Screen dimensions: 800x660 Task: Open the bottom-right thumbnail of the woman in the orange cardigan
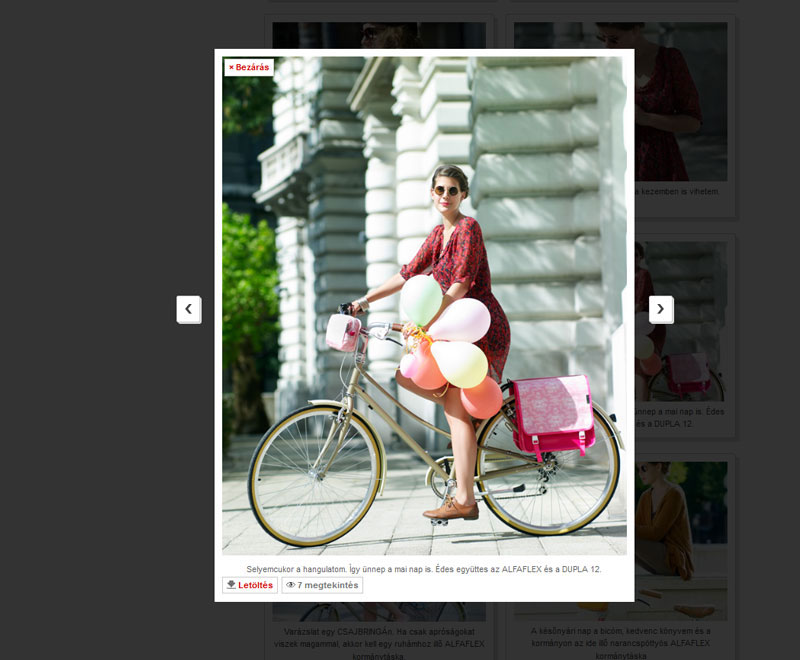680,530
